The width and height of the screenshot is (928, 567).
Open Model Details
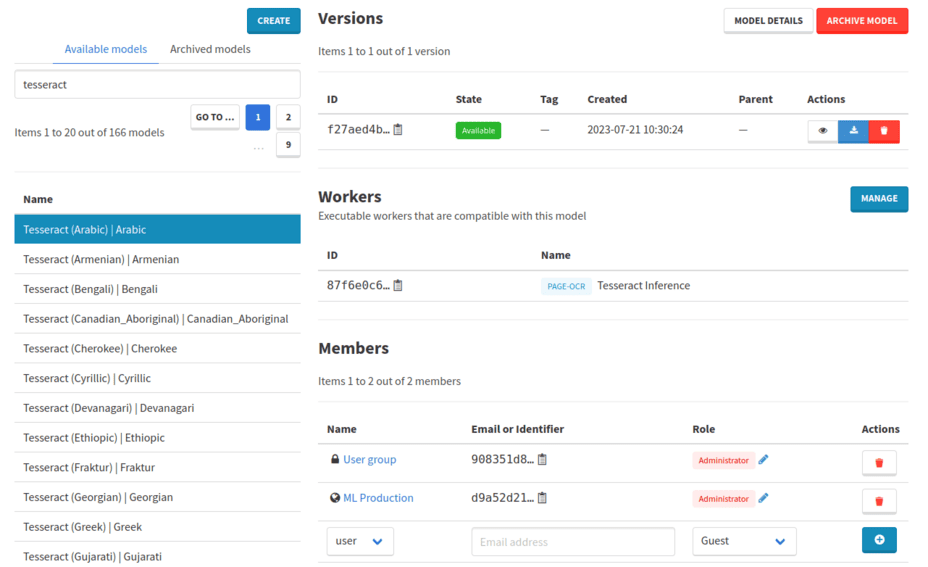[x=768, y=21]
